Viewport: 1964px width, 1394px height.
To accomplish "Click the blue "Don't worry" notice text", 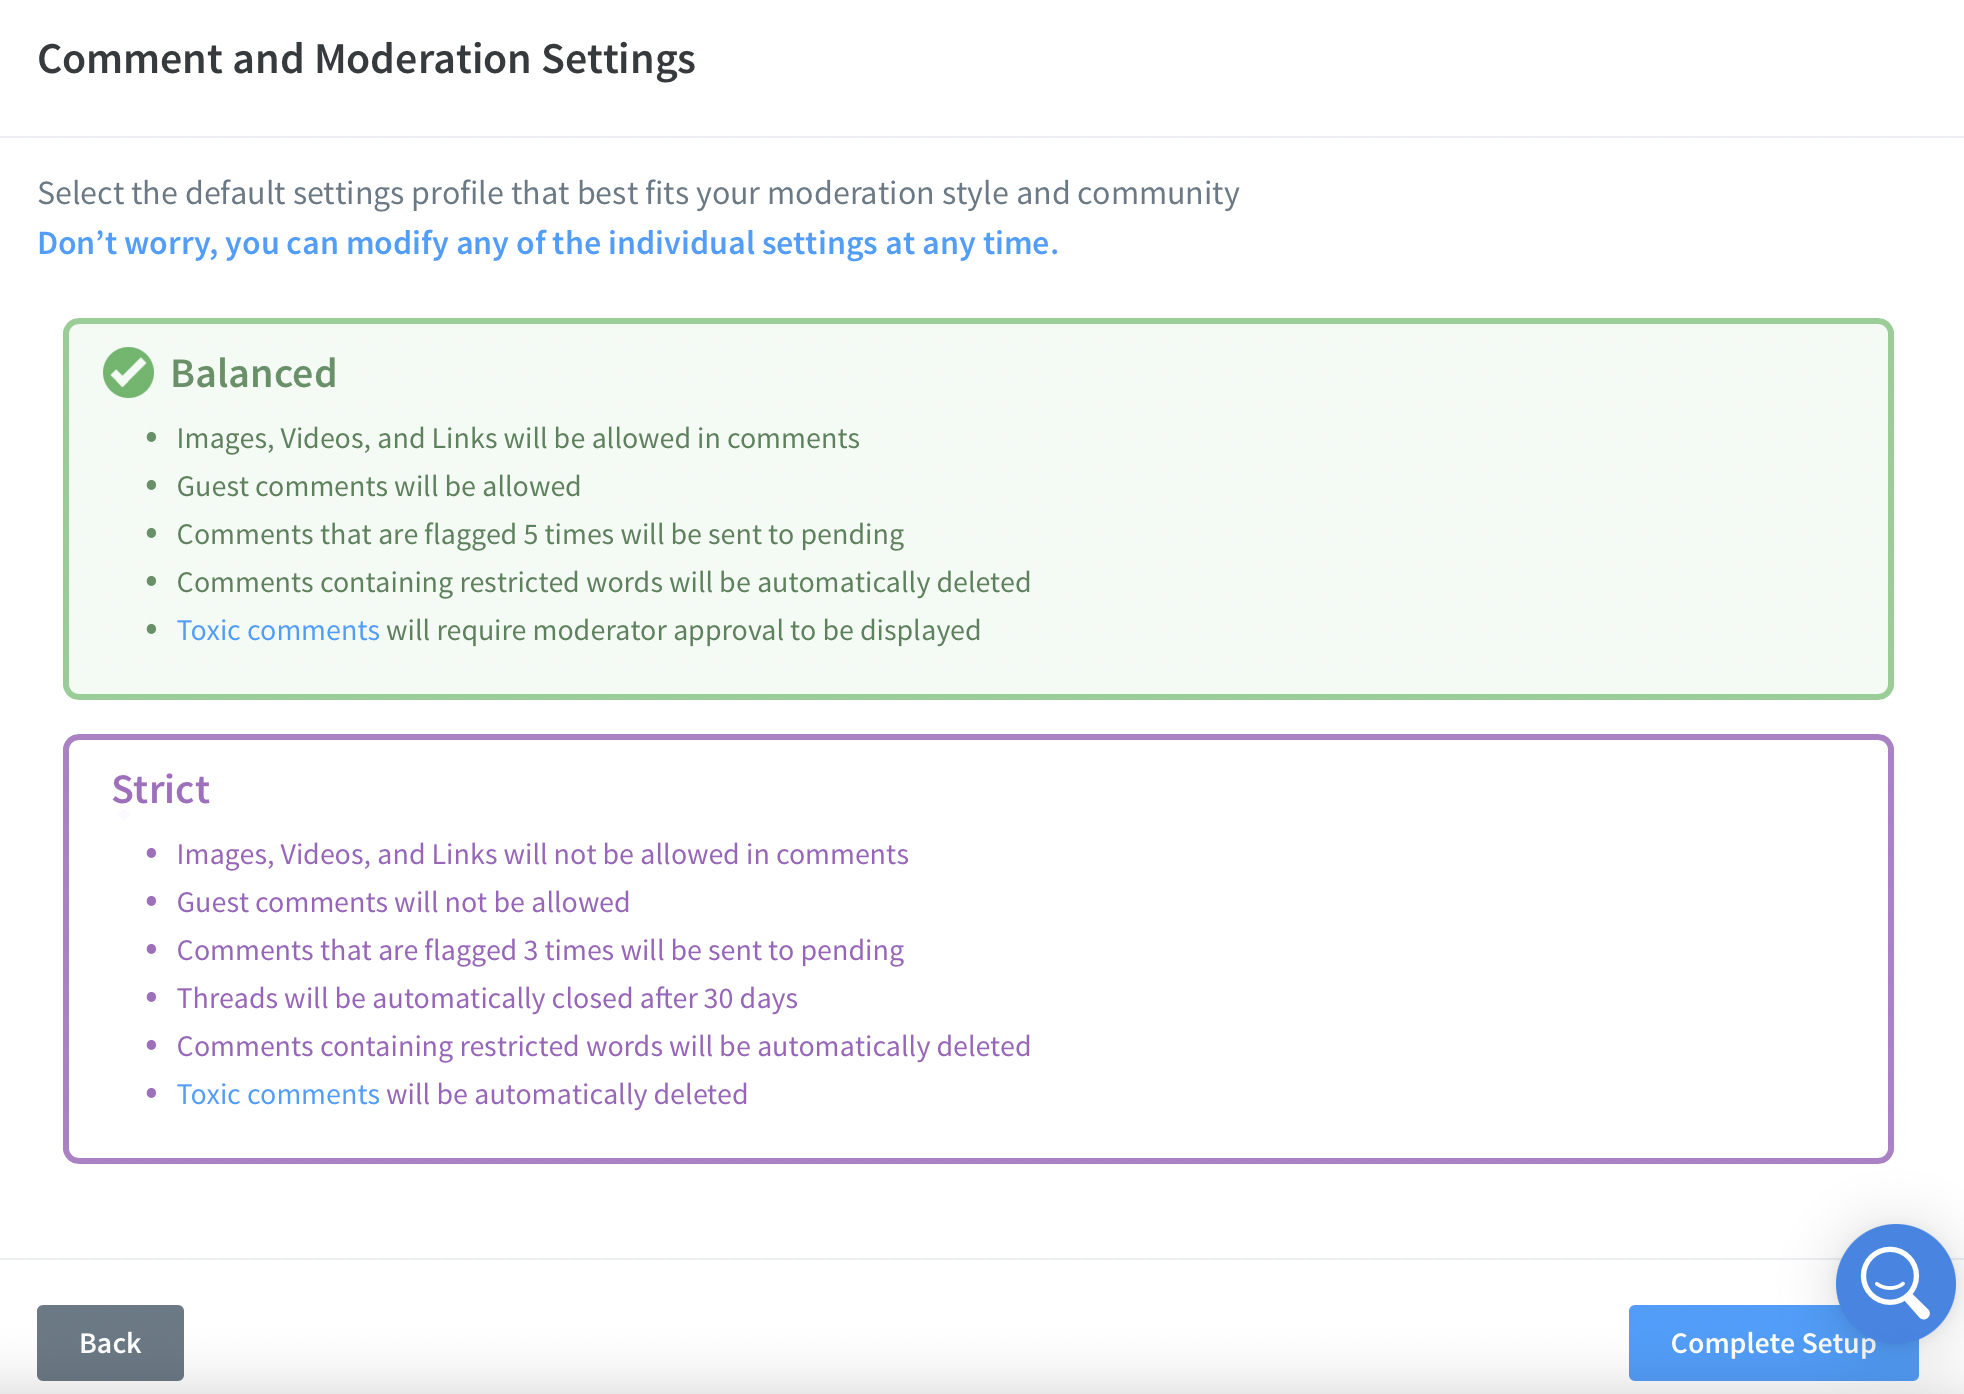I will click(x=547, y=243).
